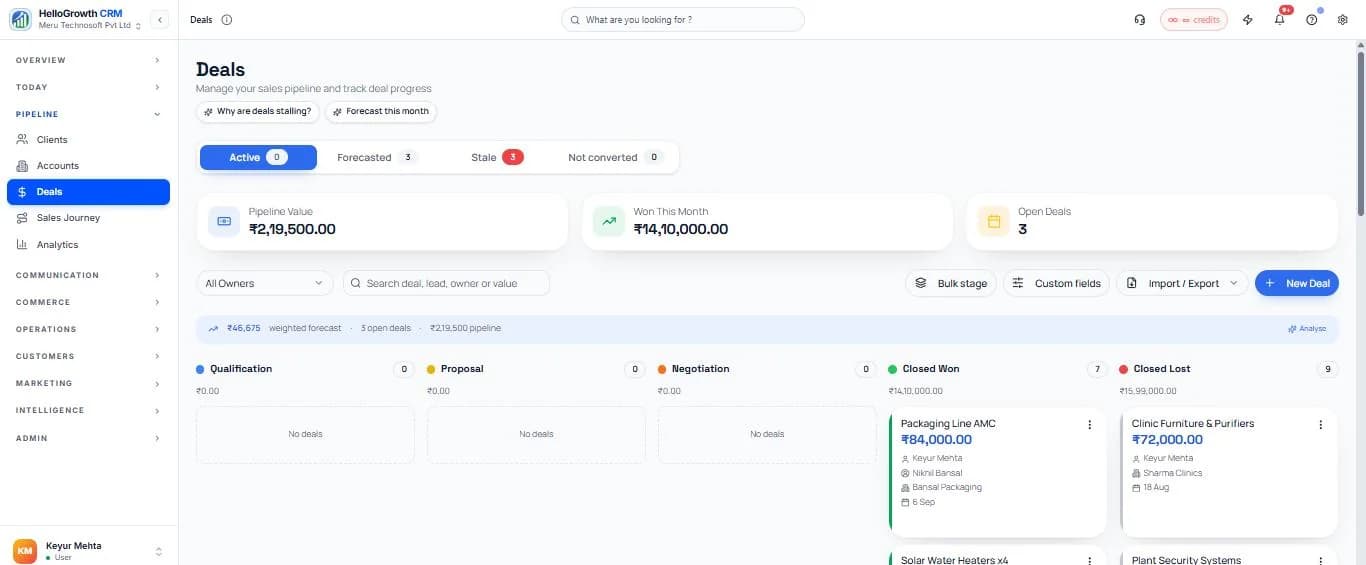Click the credits pill in the header
This screenshot has height=565, width=1366.
(1193, 20)
